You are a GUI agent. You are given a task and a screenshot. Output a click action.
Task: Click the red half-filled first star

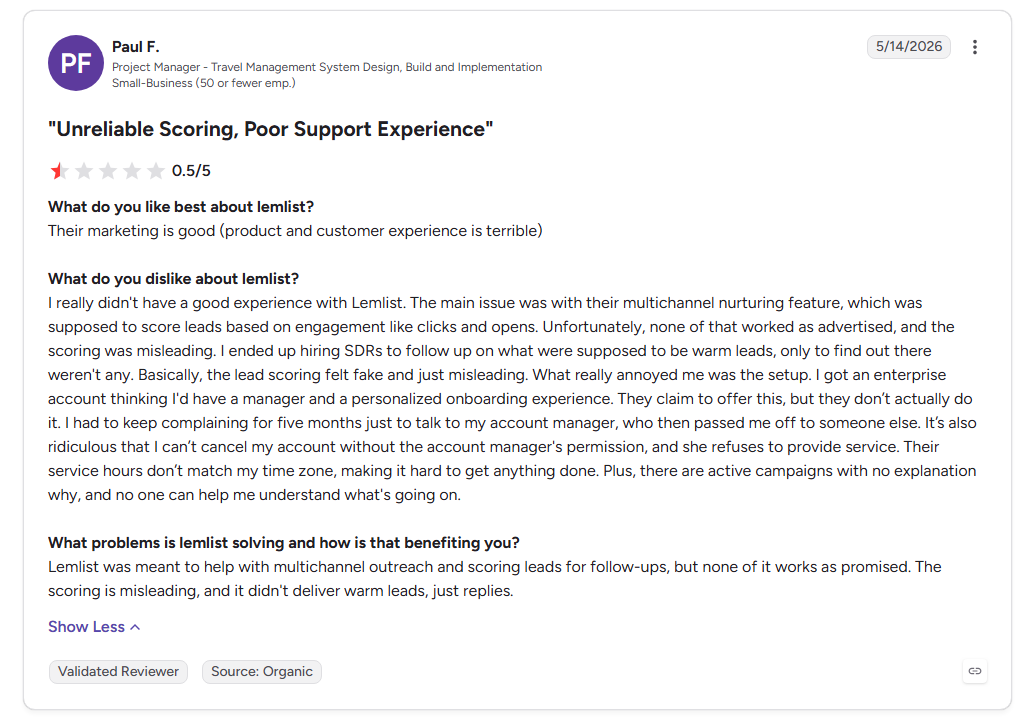(x=59, y=171)
